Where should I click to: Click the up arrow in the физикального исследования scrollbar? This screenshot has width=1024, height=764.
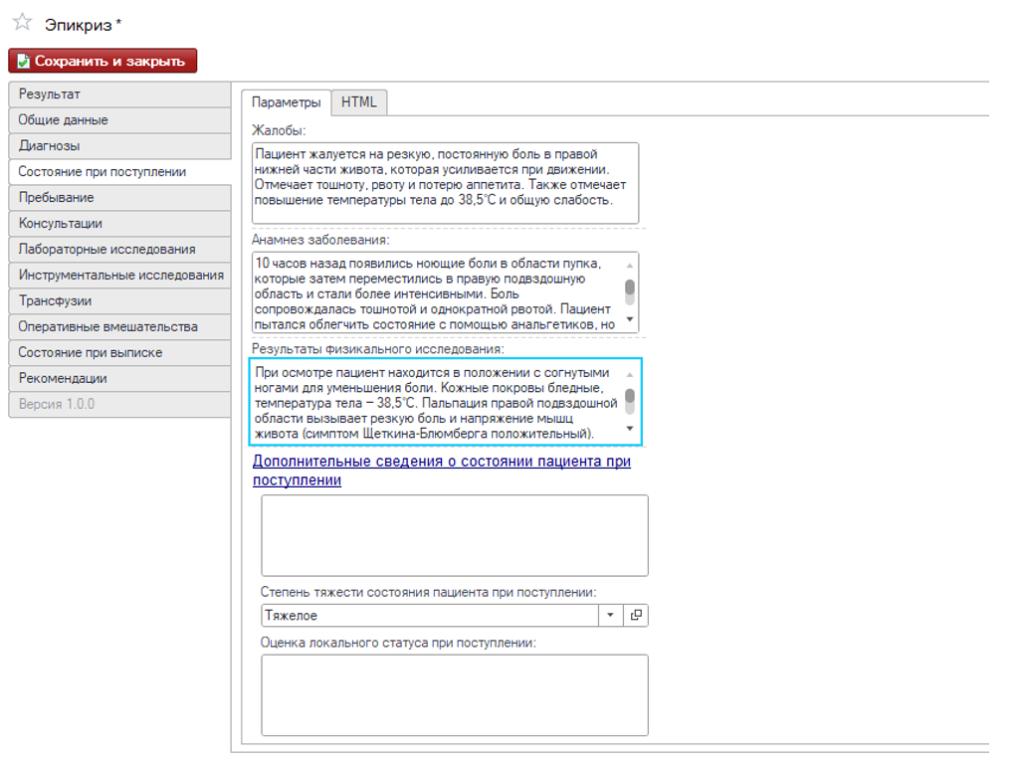[630, 374]
